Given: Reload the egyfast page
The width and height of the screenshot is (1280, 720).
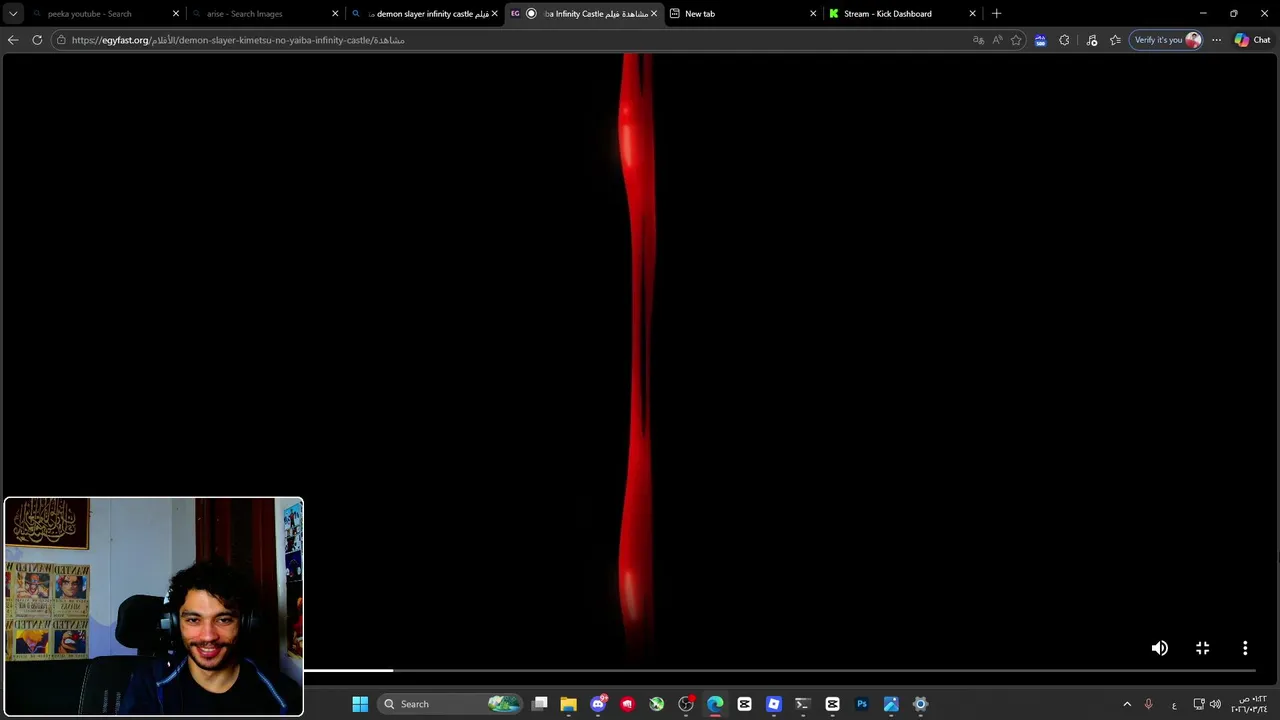Looking at the screenshot, I should click(x=37, y=40).
